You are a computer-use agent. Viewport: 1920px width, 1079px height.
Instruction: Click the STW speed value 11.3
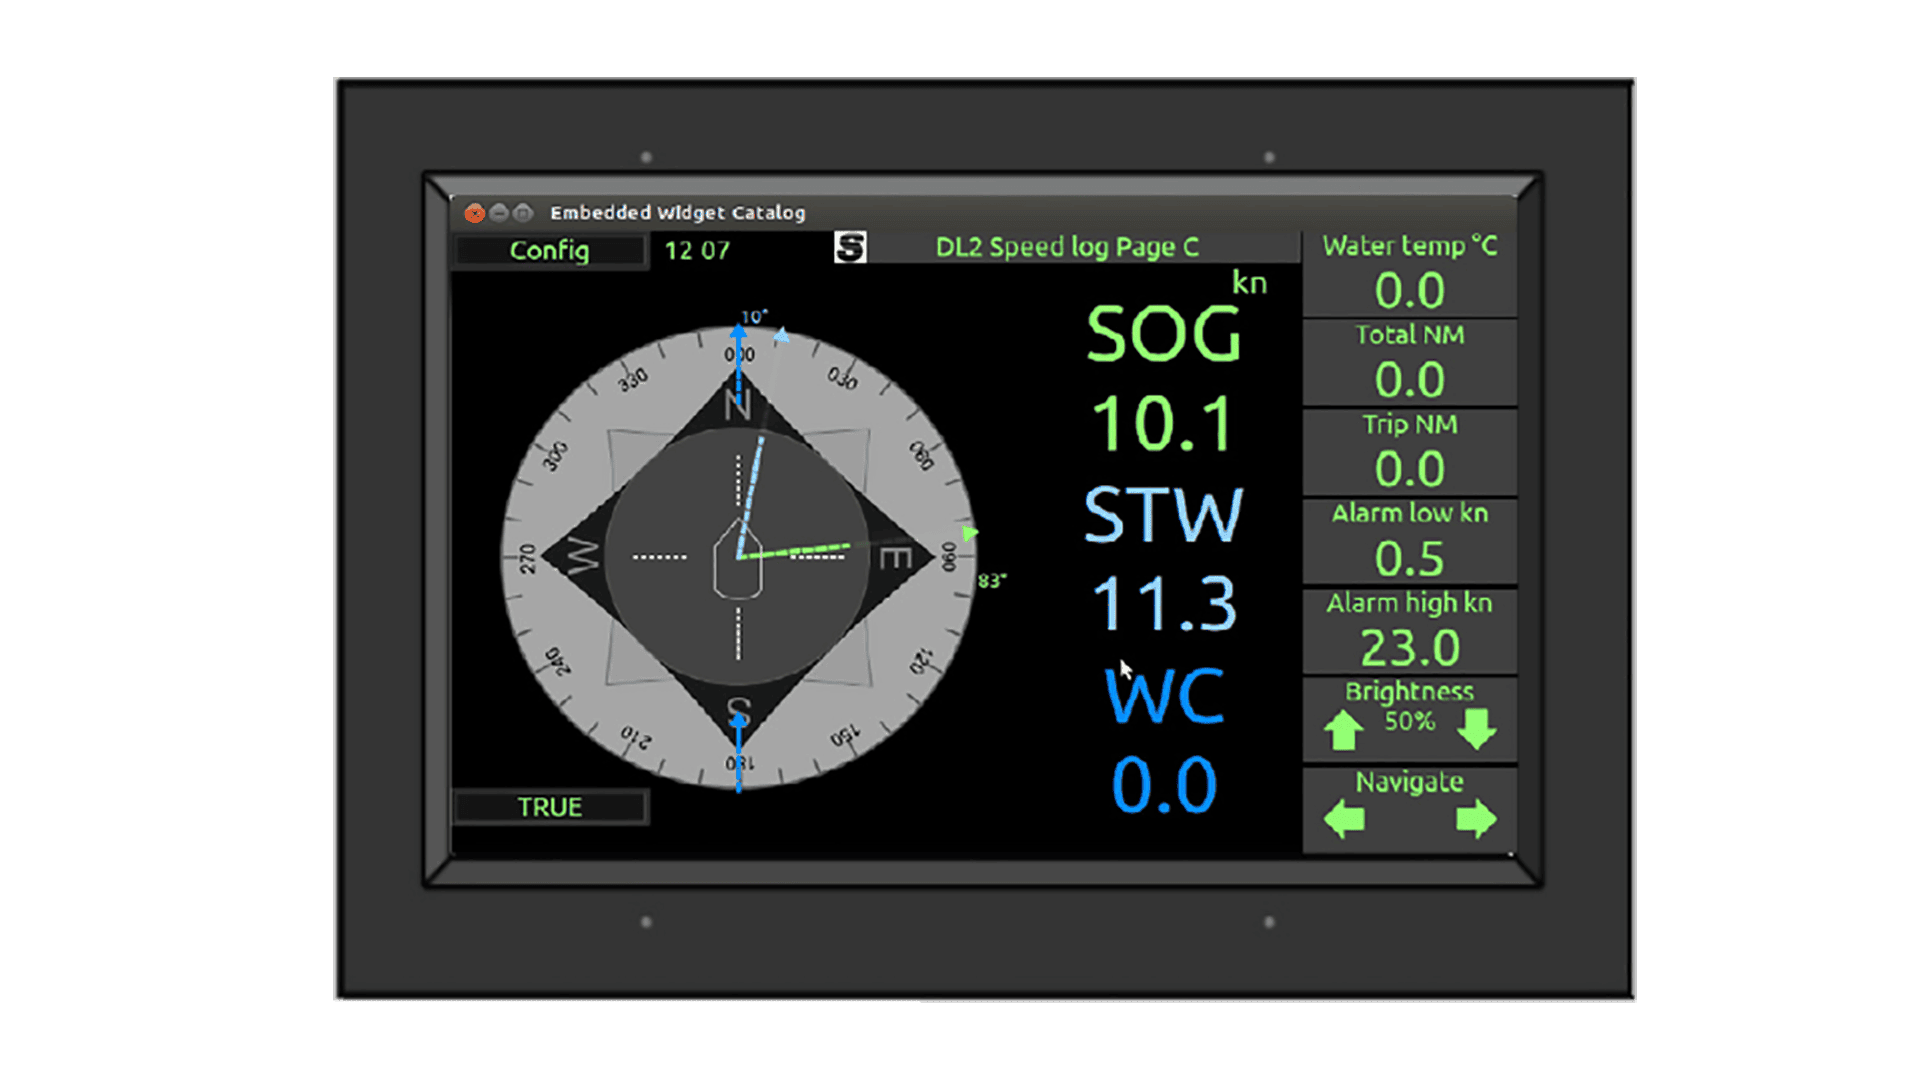coord(1164,604)
